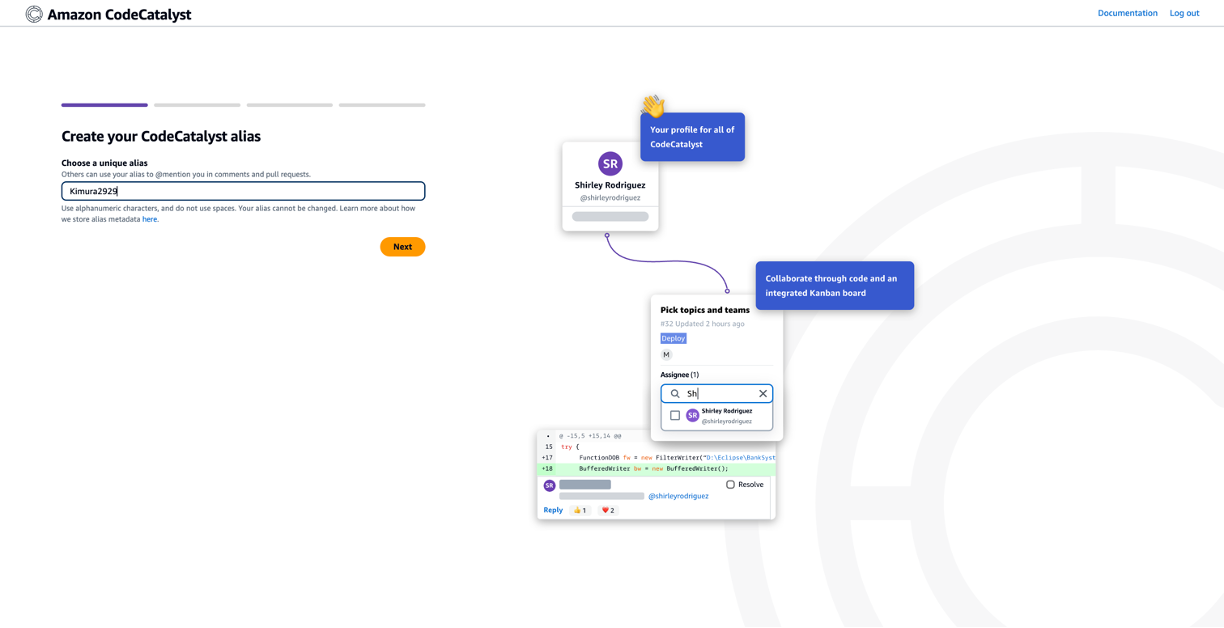This screenshot has width=1224, height=628.
Task: Click the Next button
Action: coord(402,246)
